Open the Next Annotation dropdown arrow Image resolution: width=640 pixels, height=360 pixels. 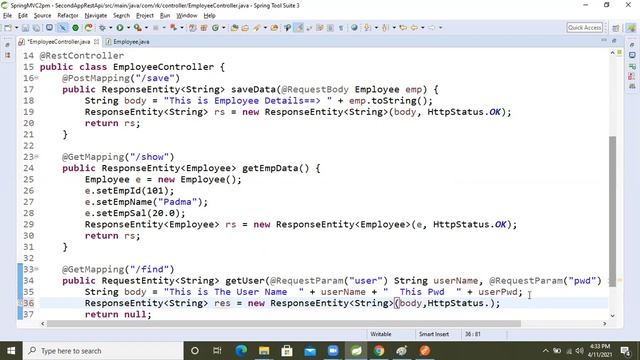[x=376, y=28]
